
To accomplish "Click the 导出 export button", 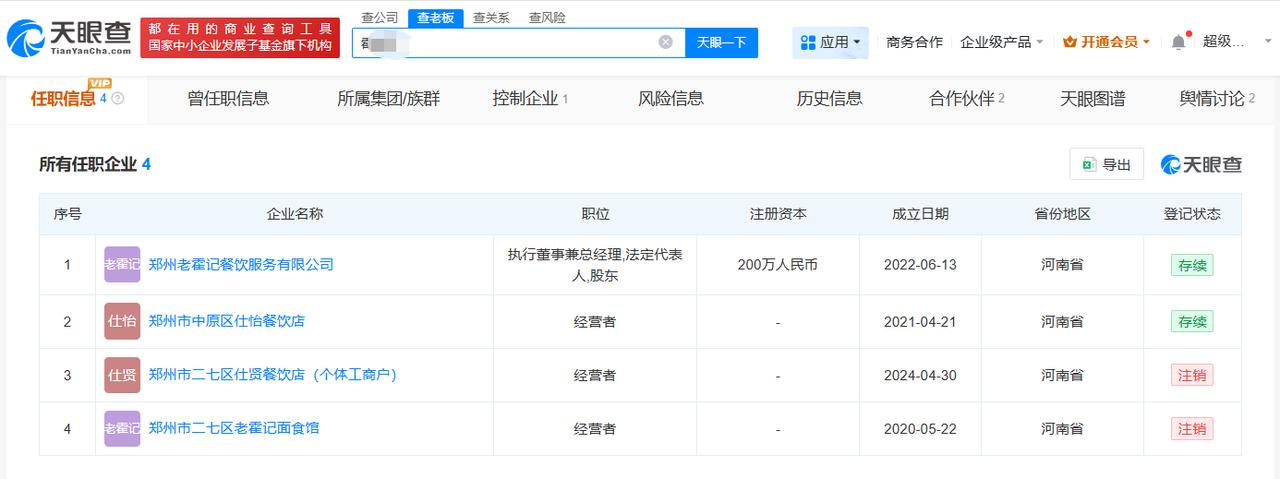I will (1106, 165).
